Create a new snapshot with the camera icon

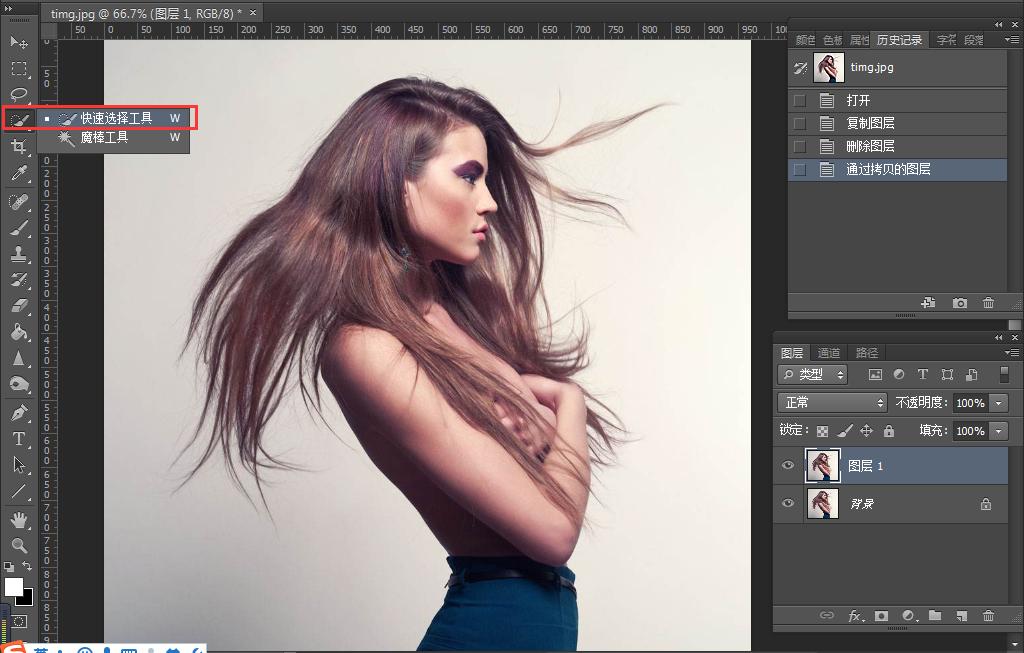pyautogui.click(x=960, y=303)
